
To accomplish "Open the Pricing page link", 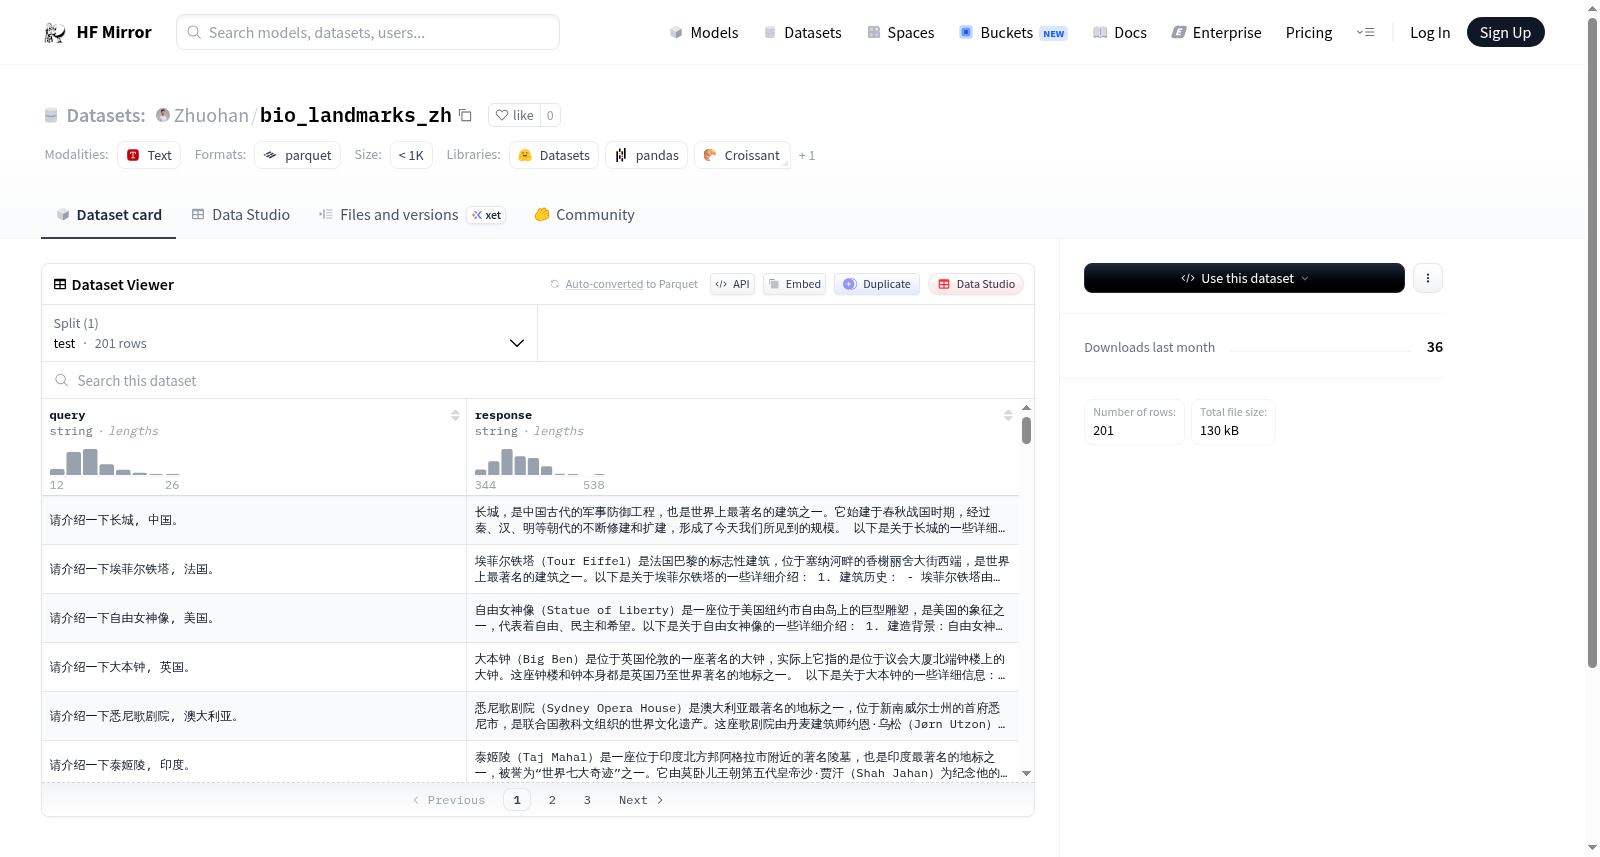I will [x=1309, y=32].
